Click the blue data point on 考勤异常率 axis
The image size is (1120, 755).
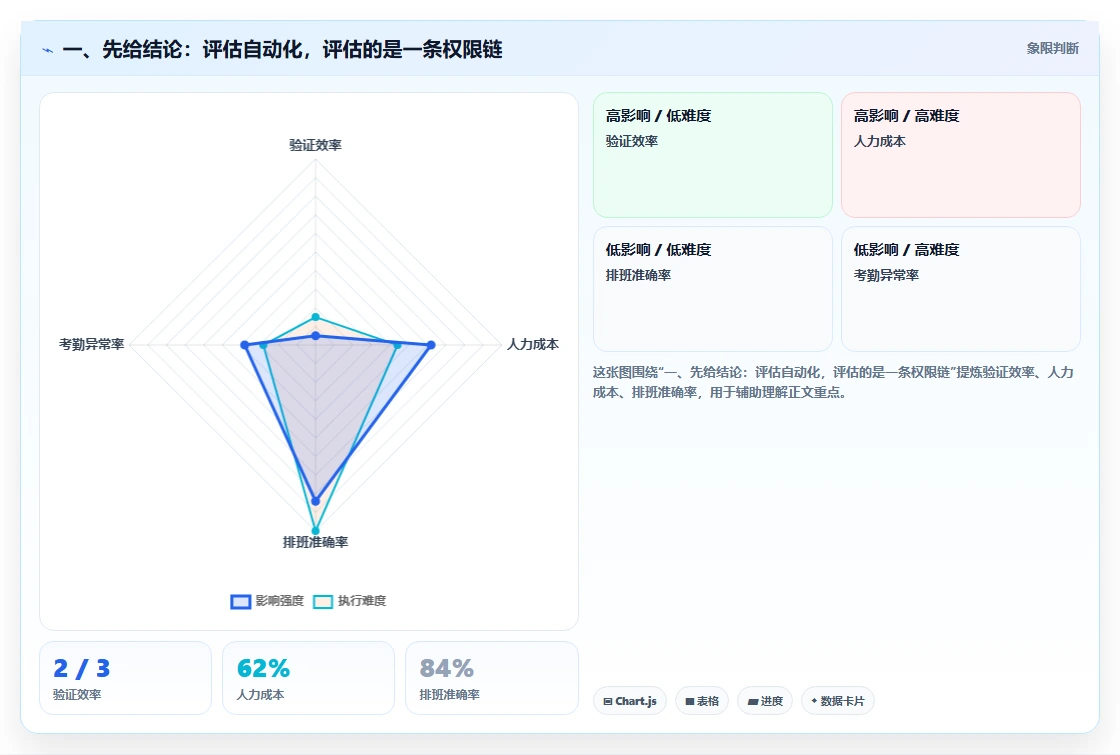(x=245, y=345)
